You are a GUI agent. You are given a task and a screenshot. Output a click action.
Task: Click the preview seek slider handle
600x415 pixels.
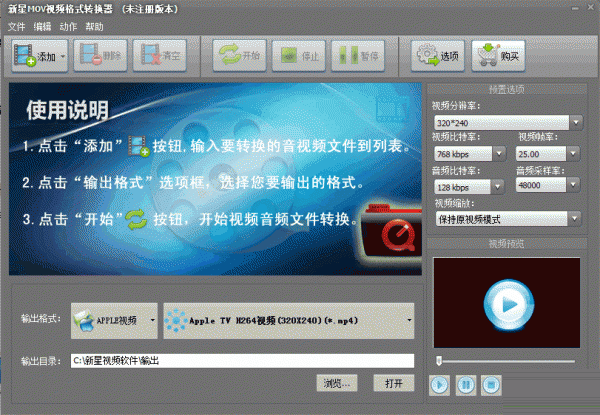(439, 361)
